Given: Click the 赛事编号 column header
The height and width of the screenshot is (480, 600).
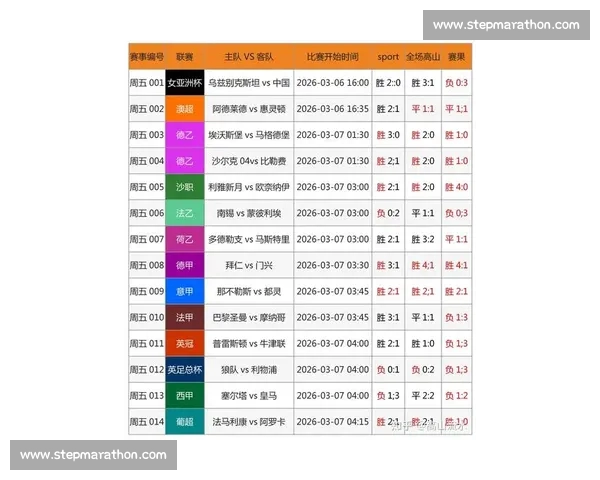Looking at the screenshot, I should pos(147,57).
